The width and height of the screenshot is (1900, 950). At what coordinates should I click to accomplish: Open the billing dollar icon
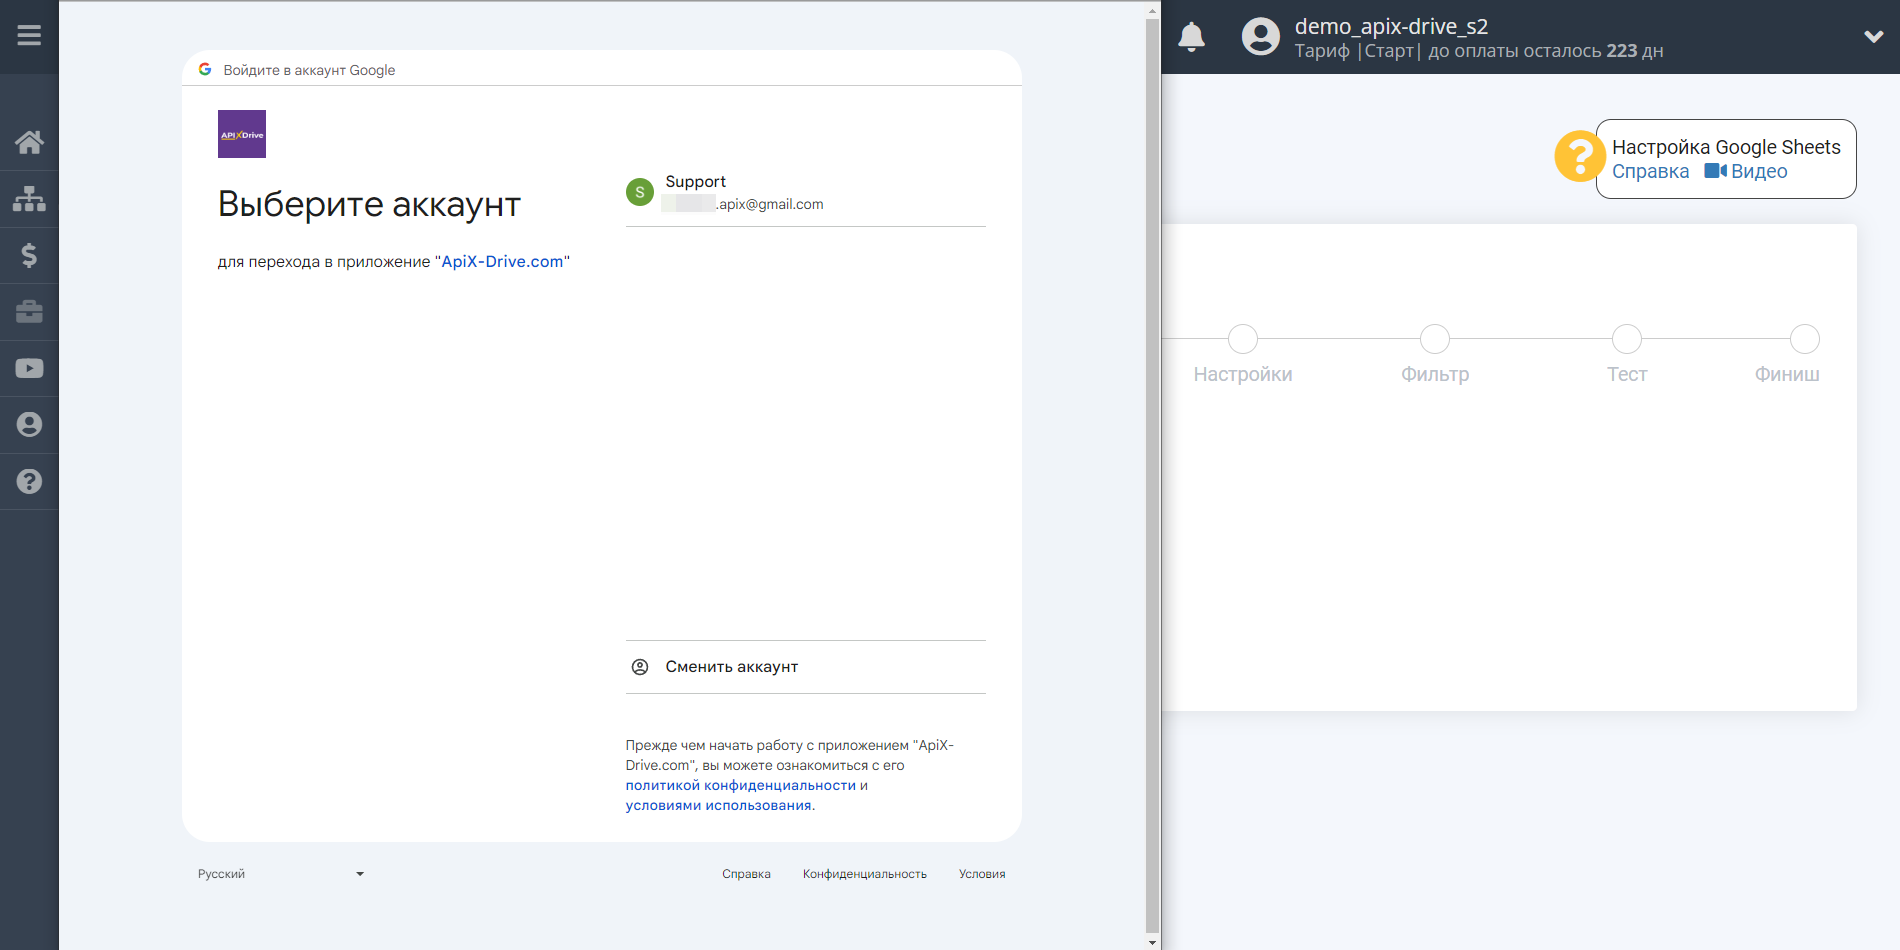coord(29,255)
